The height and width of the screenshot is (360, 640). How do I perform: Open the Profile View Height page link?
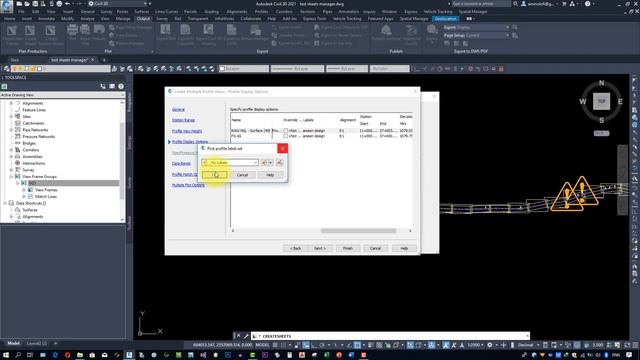187,131
